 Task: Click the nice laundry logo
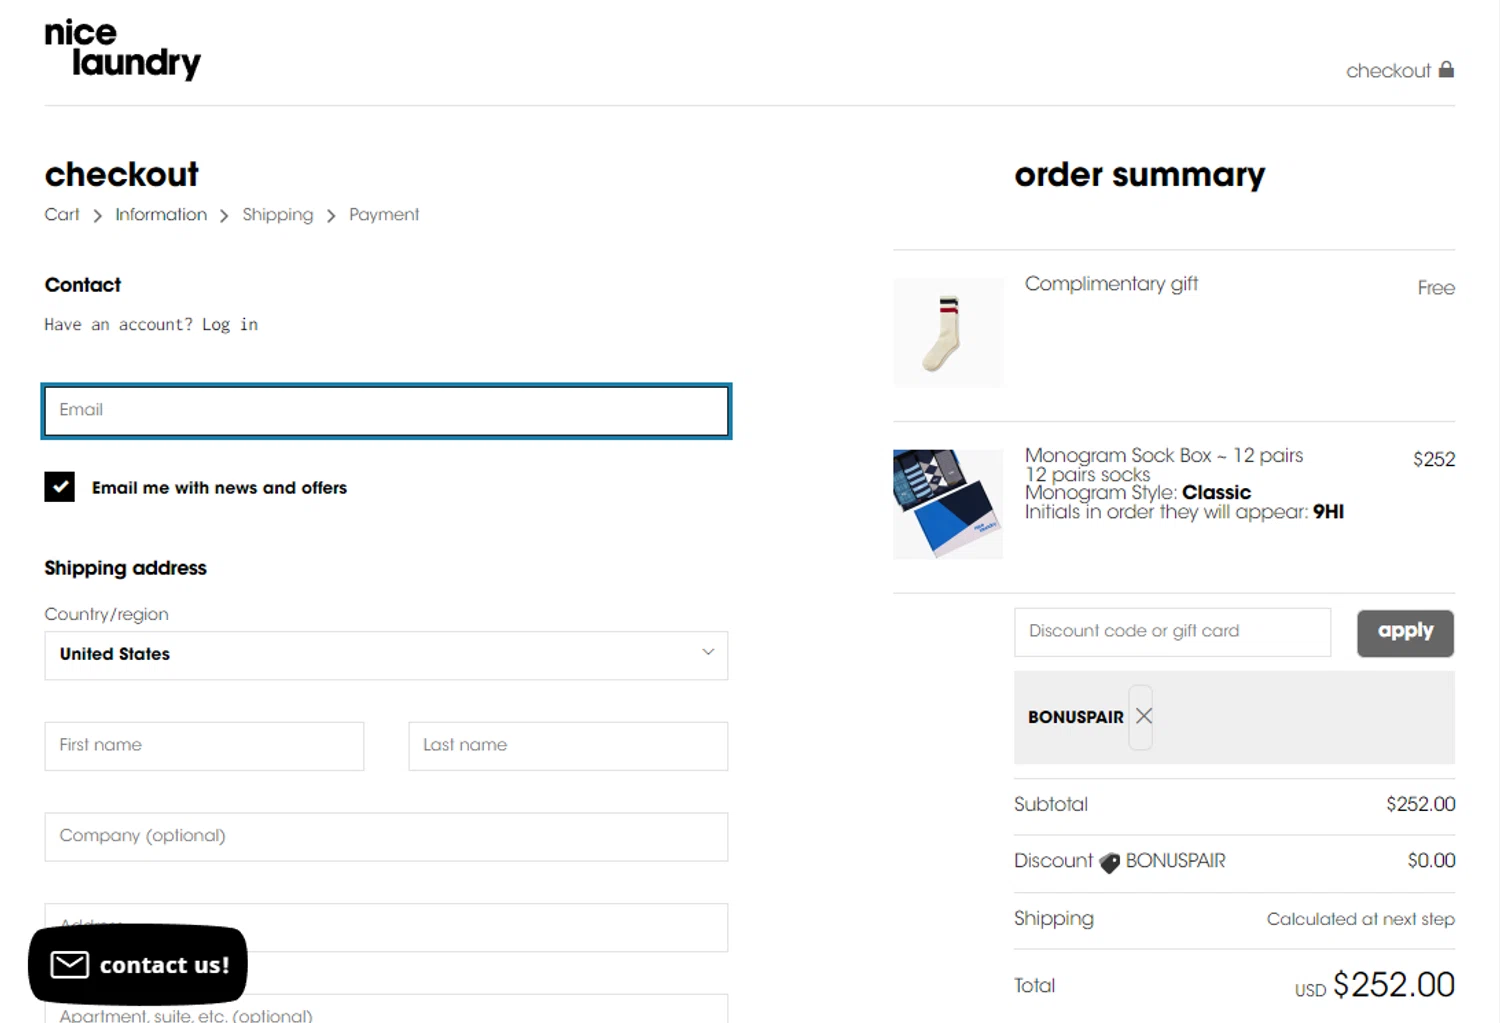(x=122, y=48)
